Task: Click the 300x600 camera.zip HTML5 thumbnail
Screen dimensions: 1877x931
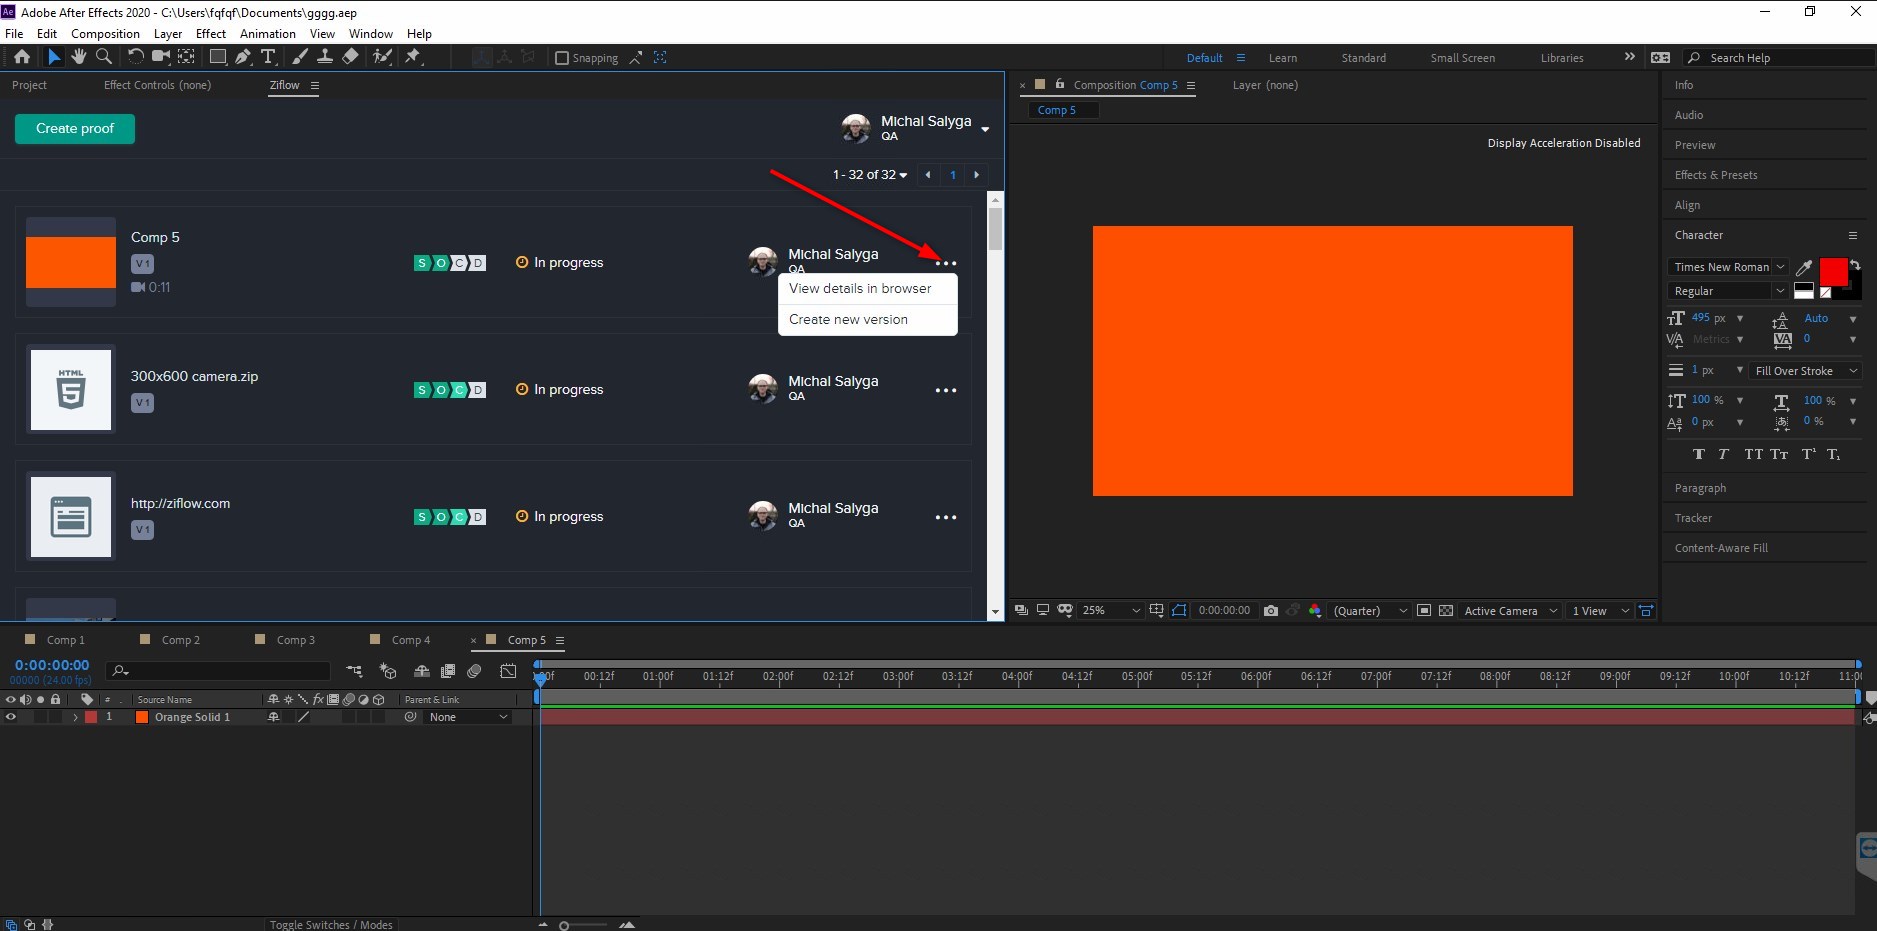Action: (71, 389)
